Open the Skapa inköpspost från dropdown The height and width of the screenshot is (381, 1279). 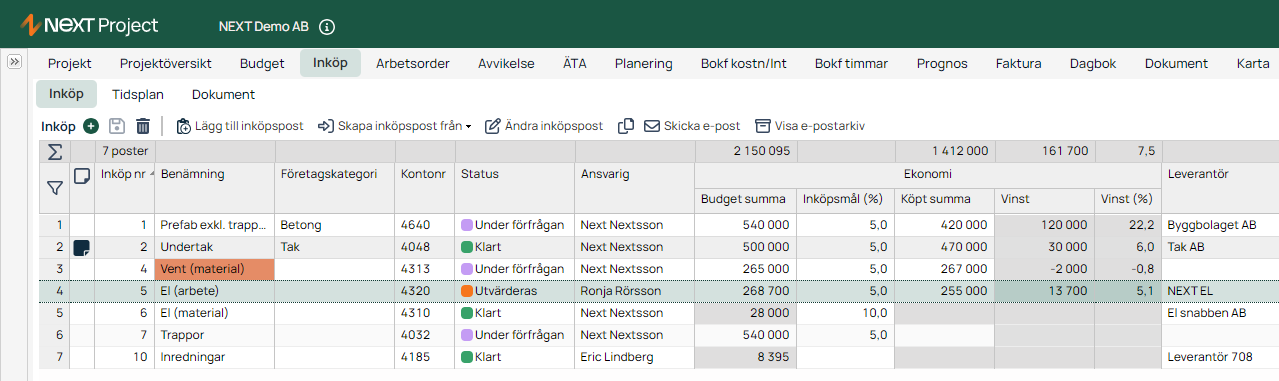[394, 126]
